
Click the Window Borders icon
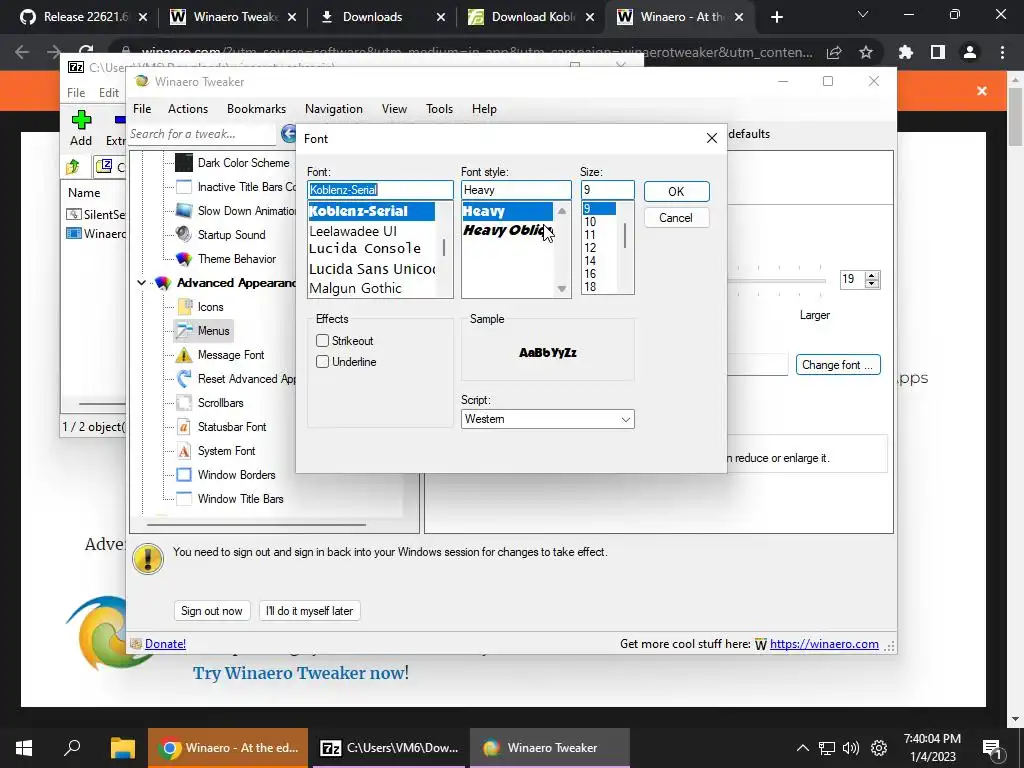tap(184, 475)
